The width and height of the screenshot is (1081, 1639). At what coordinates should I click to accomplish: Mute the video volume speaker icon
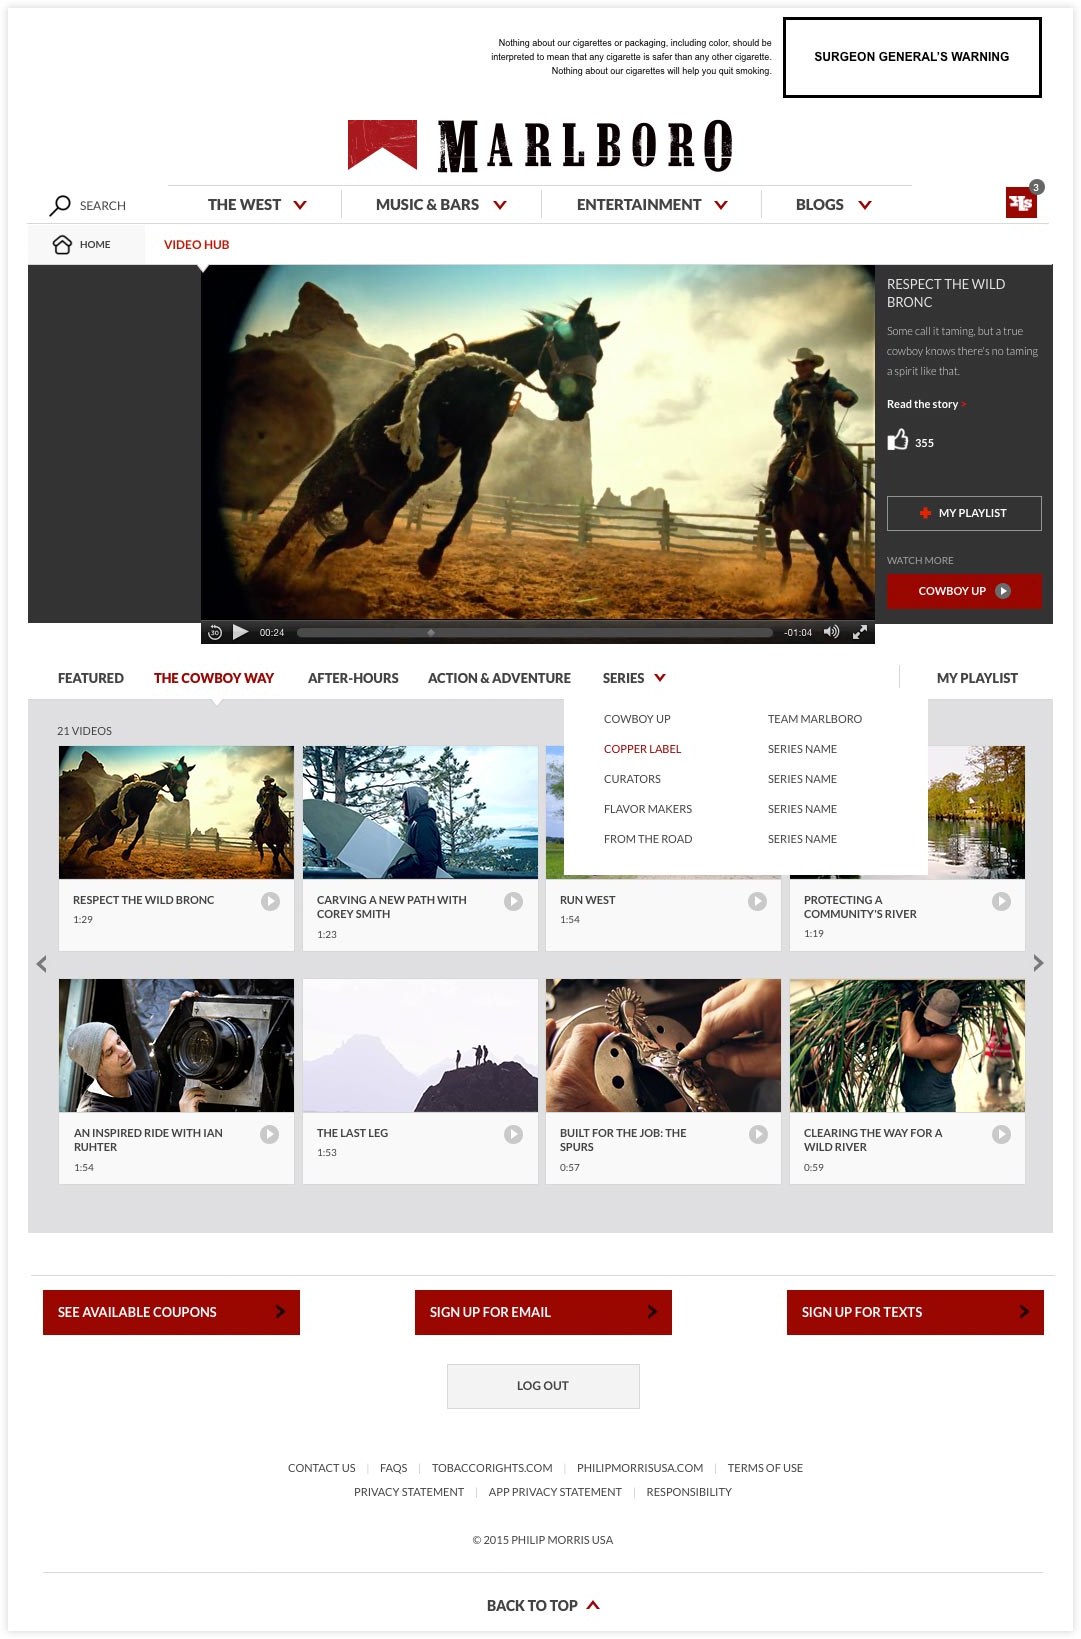[x=831, y=632]
